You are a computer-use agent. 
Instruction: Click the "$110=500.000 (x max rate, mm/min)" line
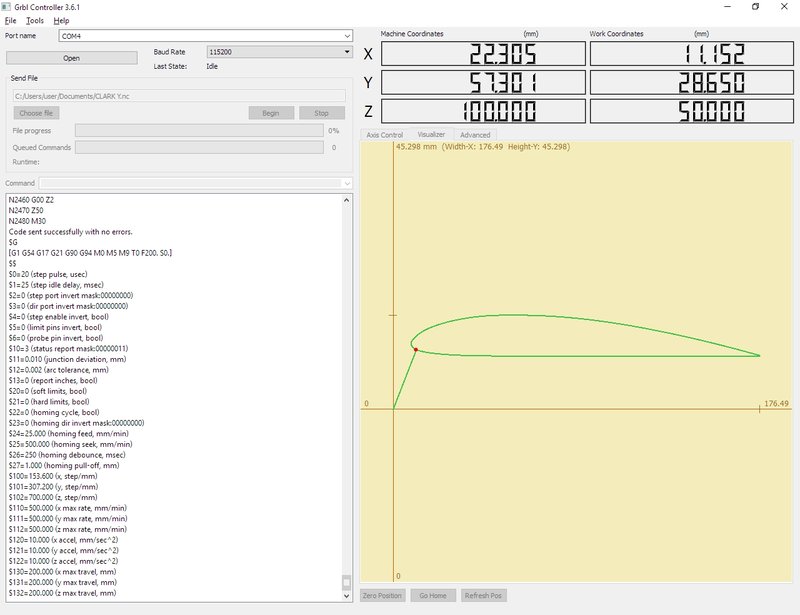[x=68, y=508]
